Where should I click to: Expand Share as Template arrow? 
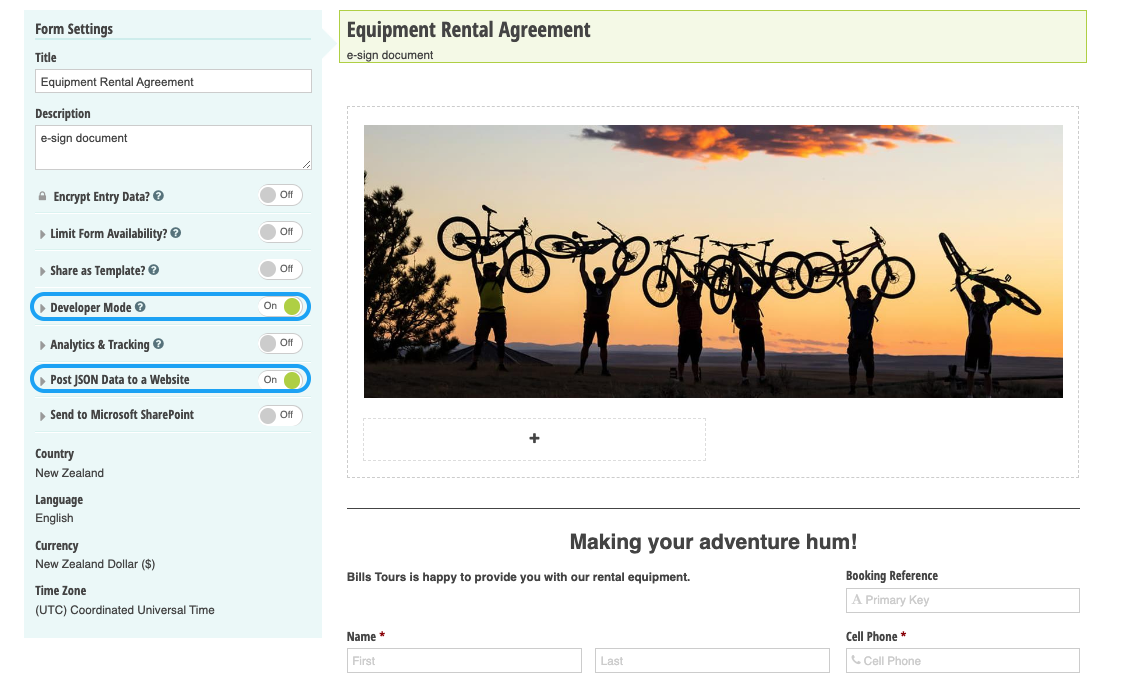42,271
